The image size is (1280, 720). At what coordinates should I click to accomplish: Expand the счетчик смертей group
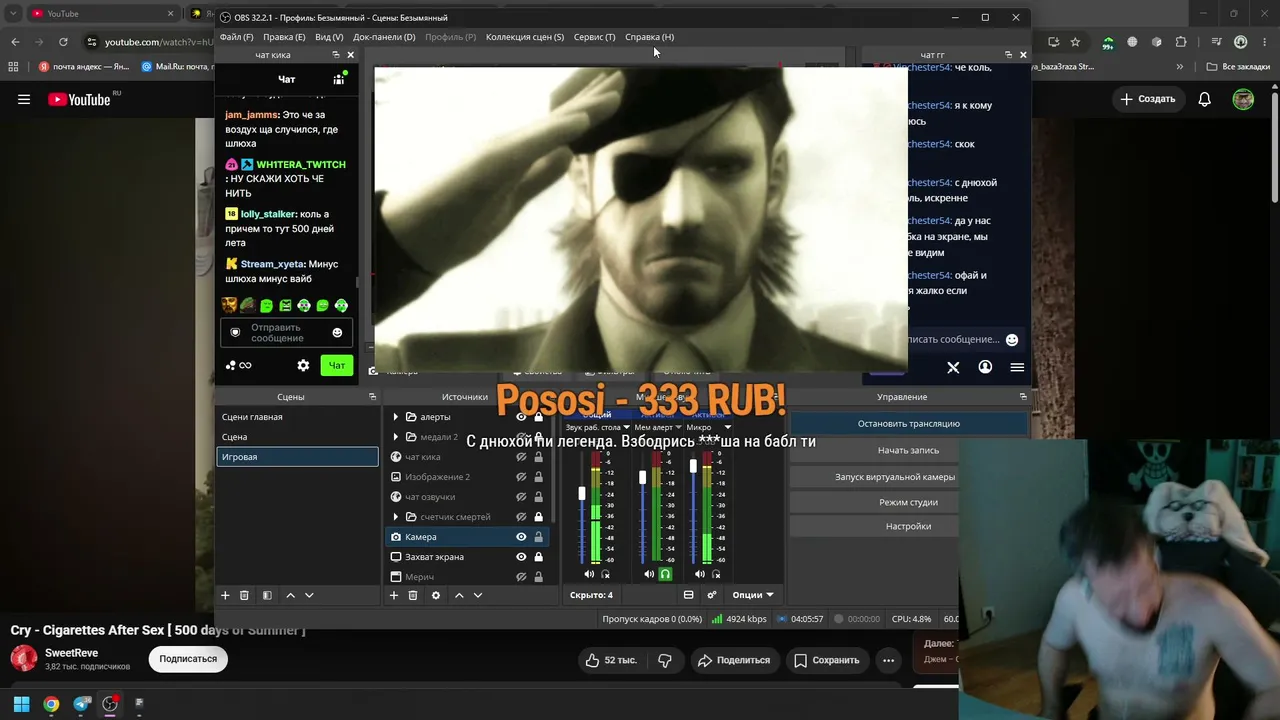(396, 517)
